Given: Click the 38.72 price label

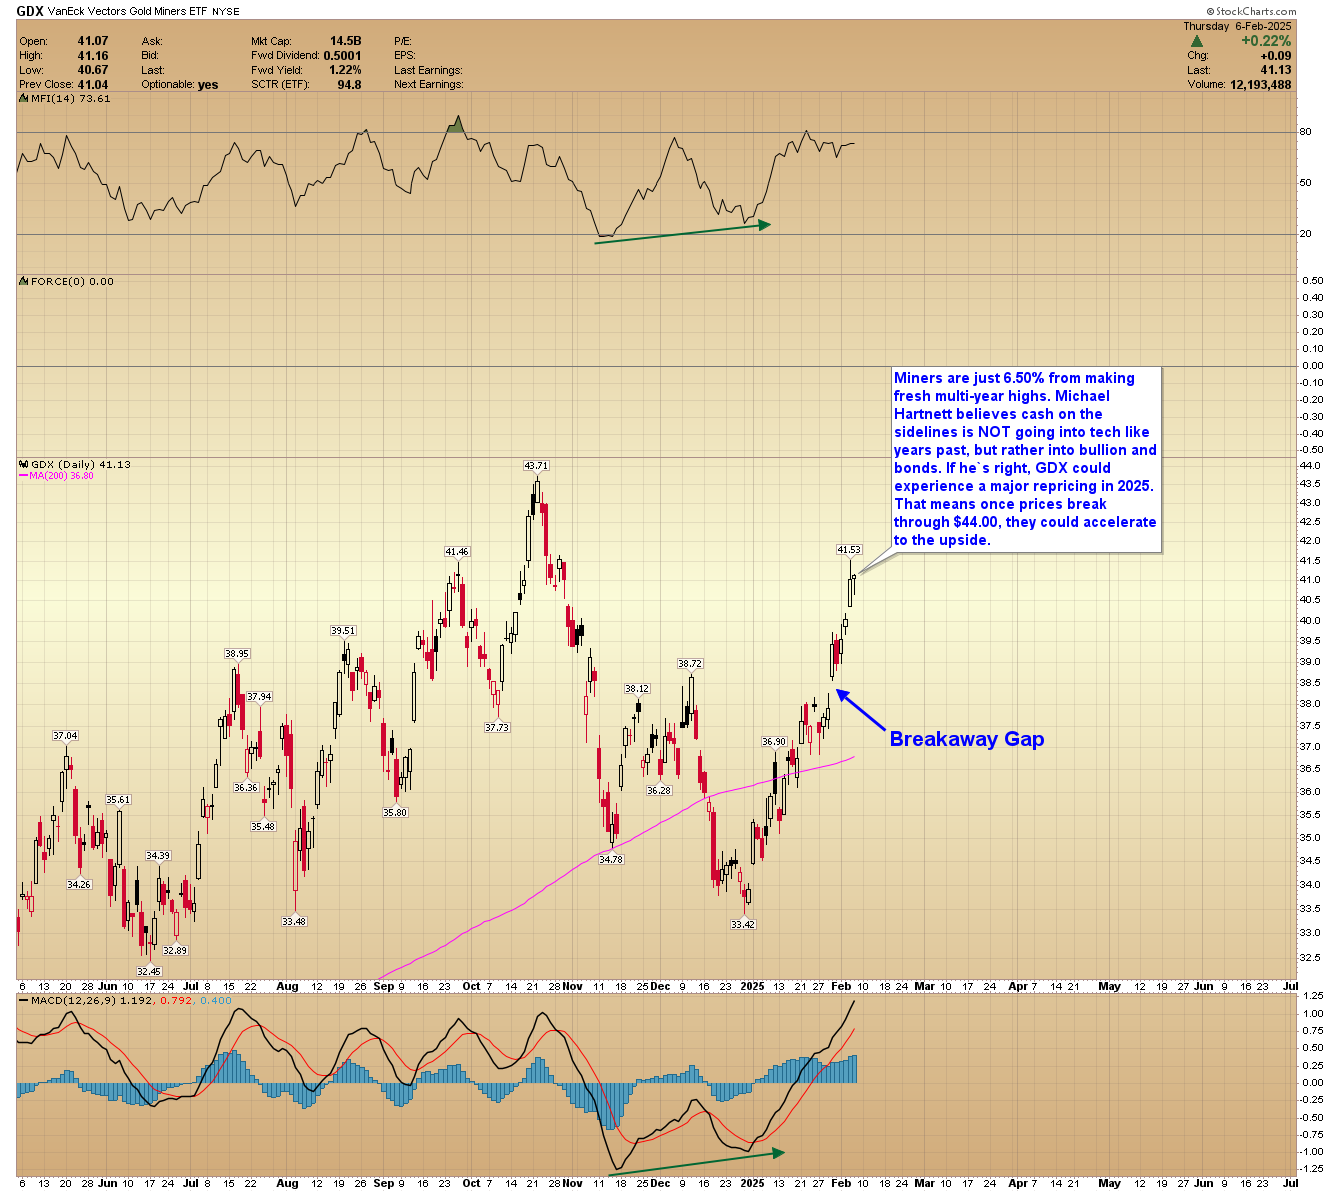Looking at the screenshot, I should [690, 663].
